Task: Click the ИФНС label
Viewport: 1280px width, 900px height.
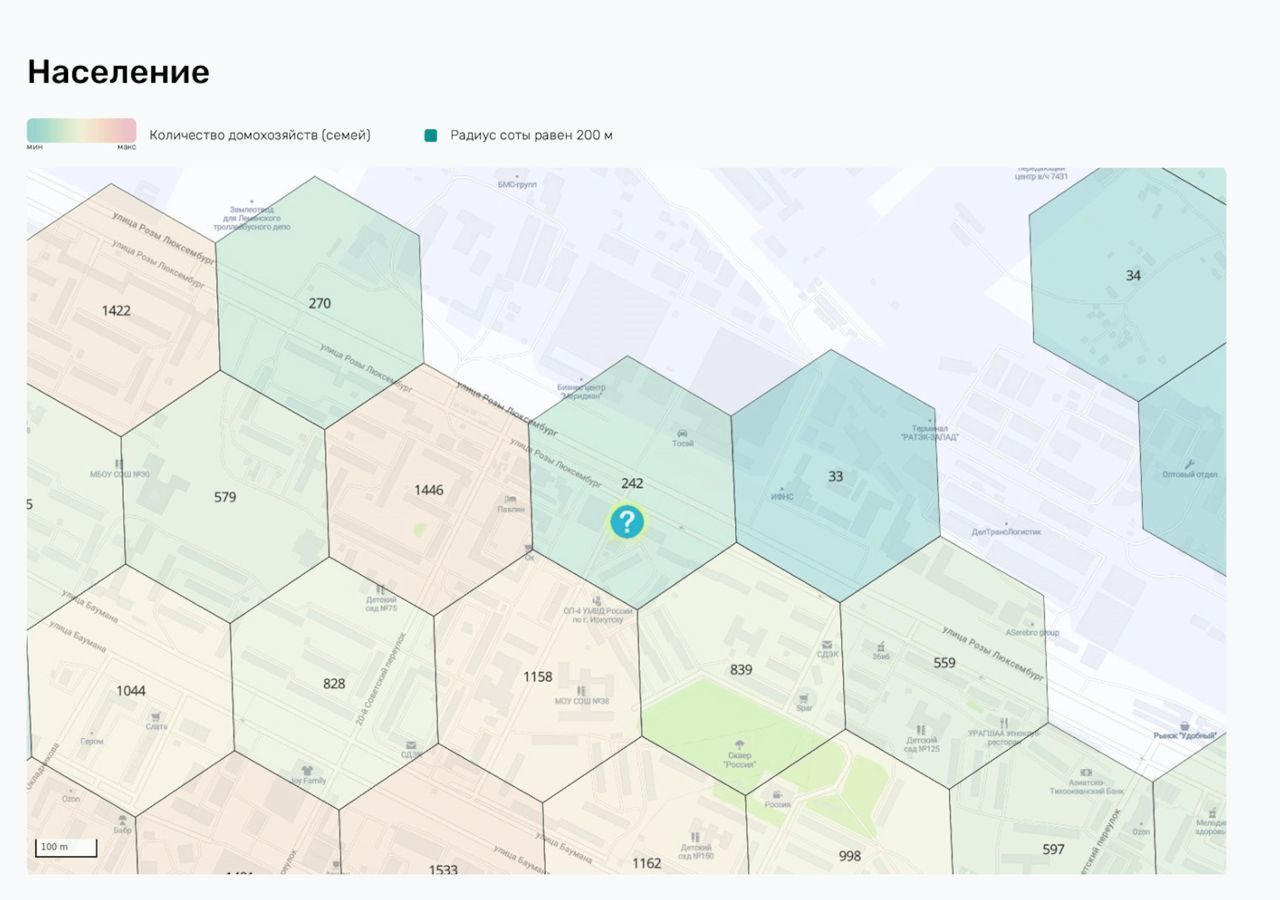Action: tap(783, 496)
